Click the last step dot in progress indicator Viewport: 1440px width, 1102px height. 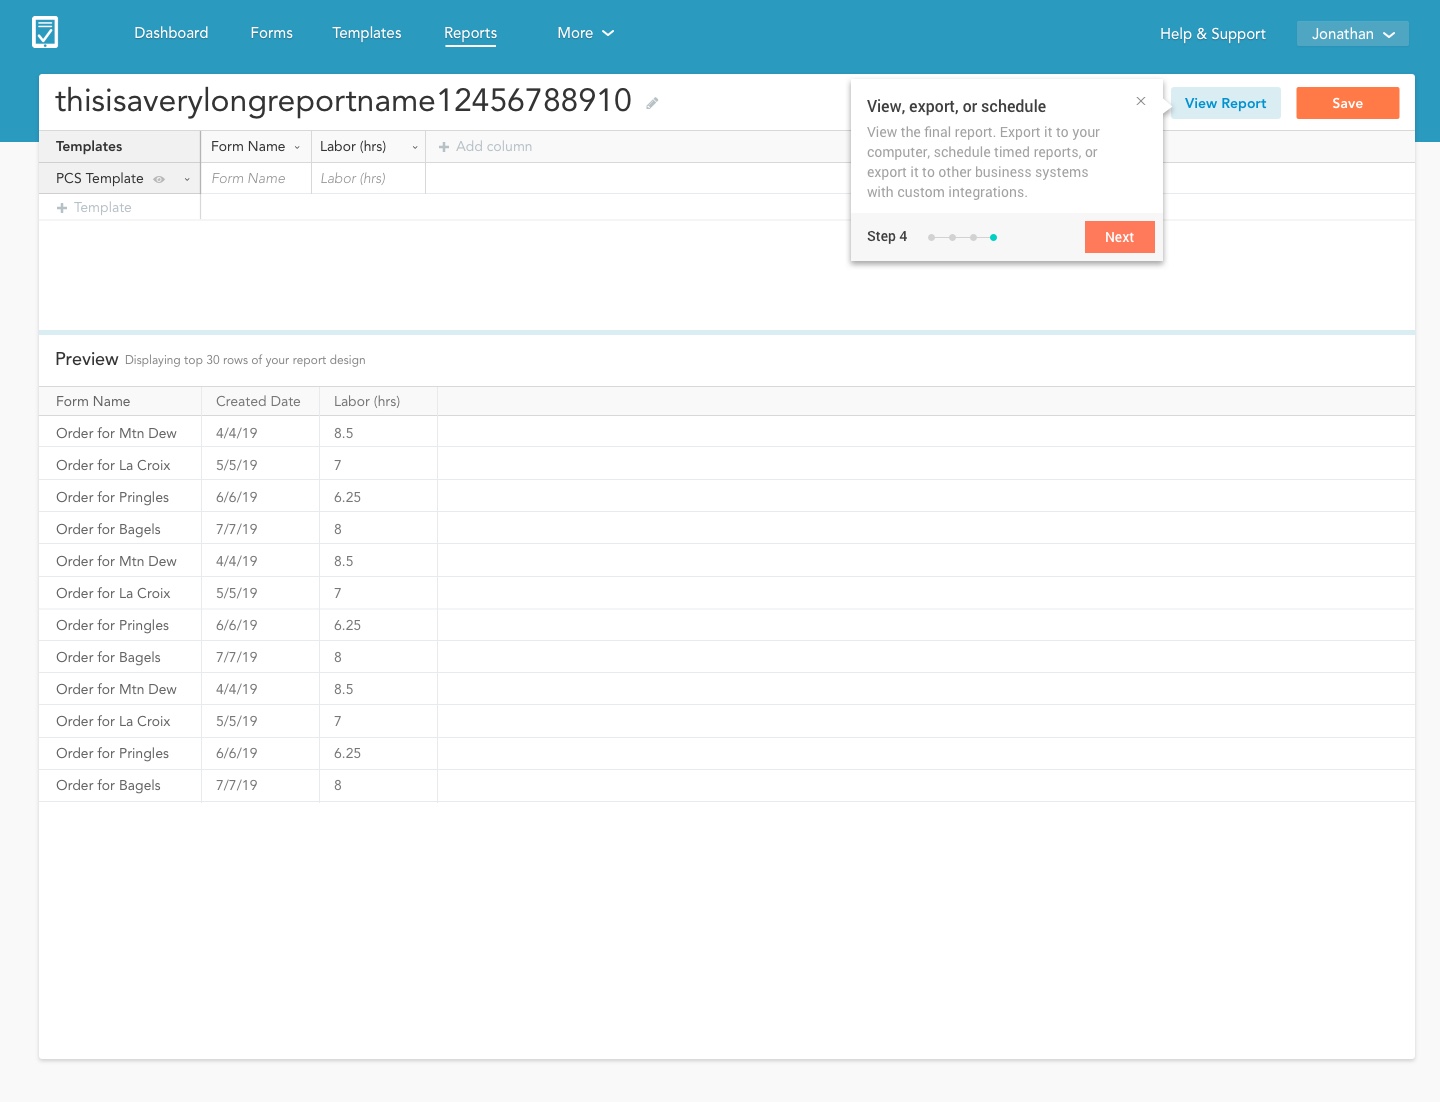(993, 237)
